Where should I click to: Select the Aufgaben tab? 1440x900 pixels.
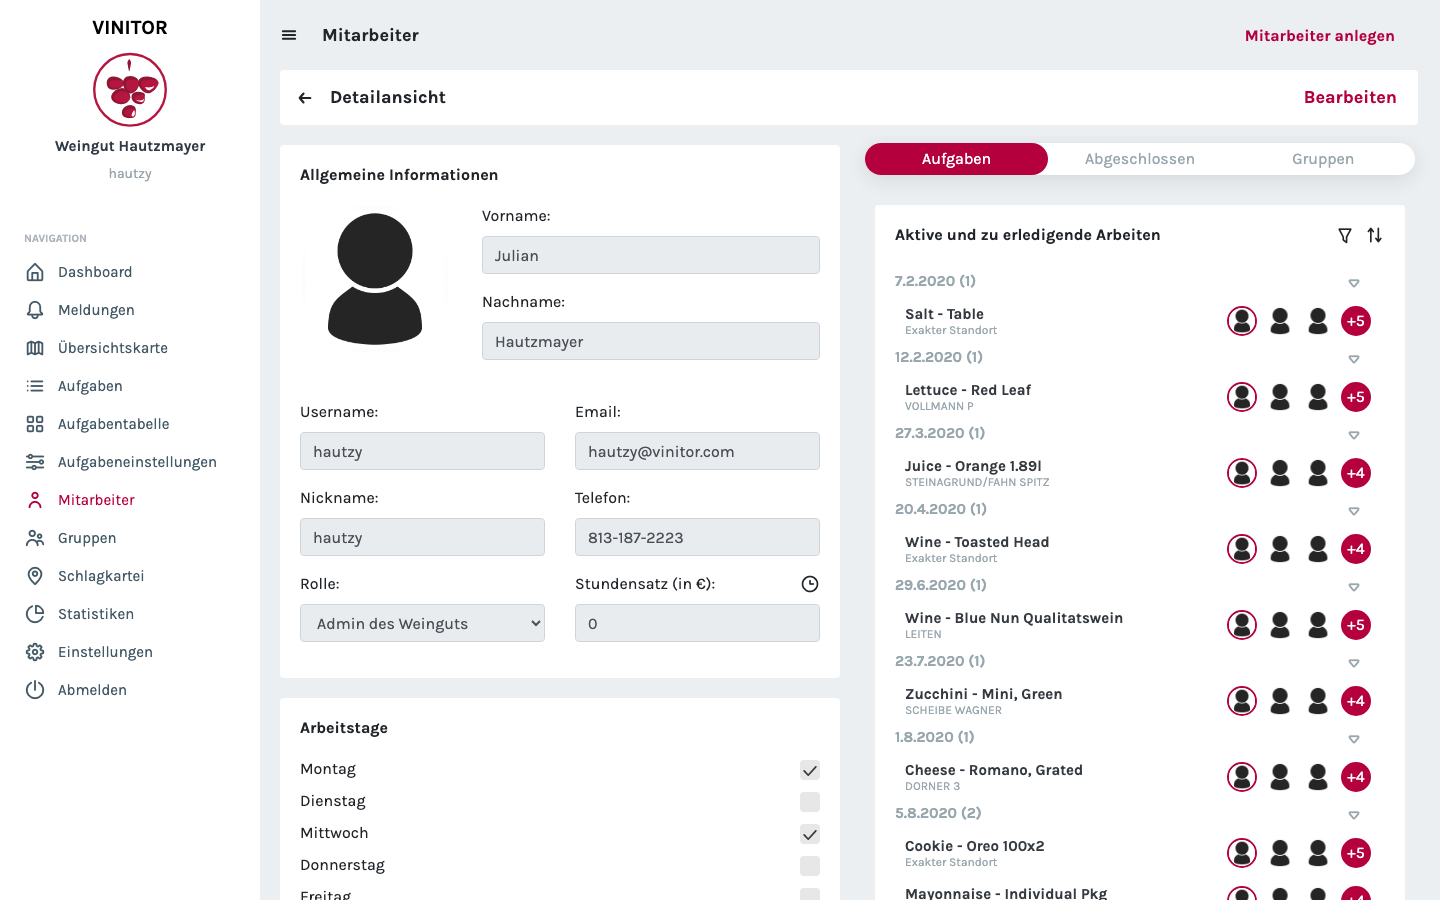956,159
